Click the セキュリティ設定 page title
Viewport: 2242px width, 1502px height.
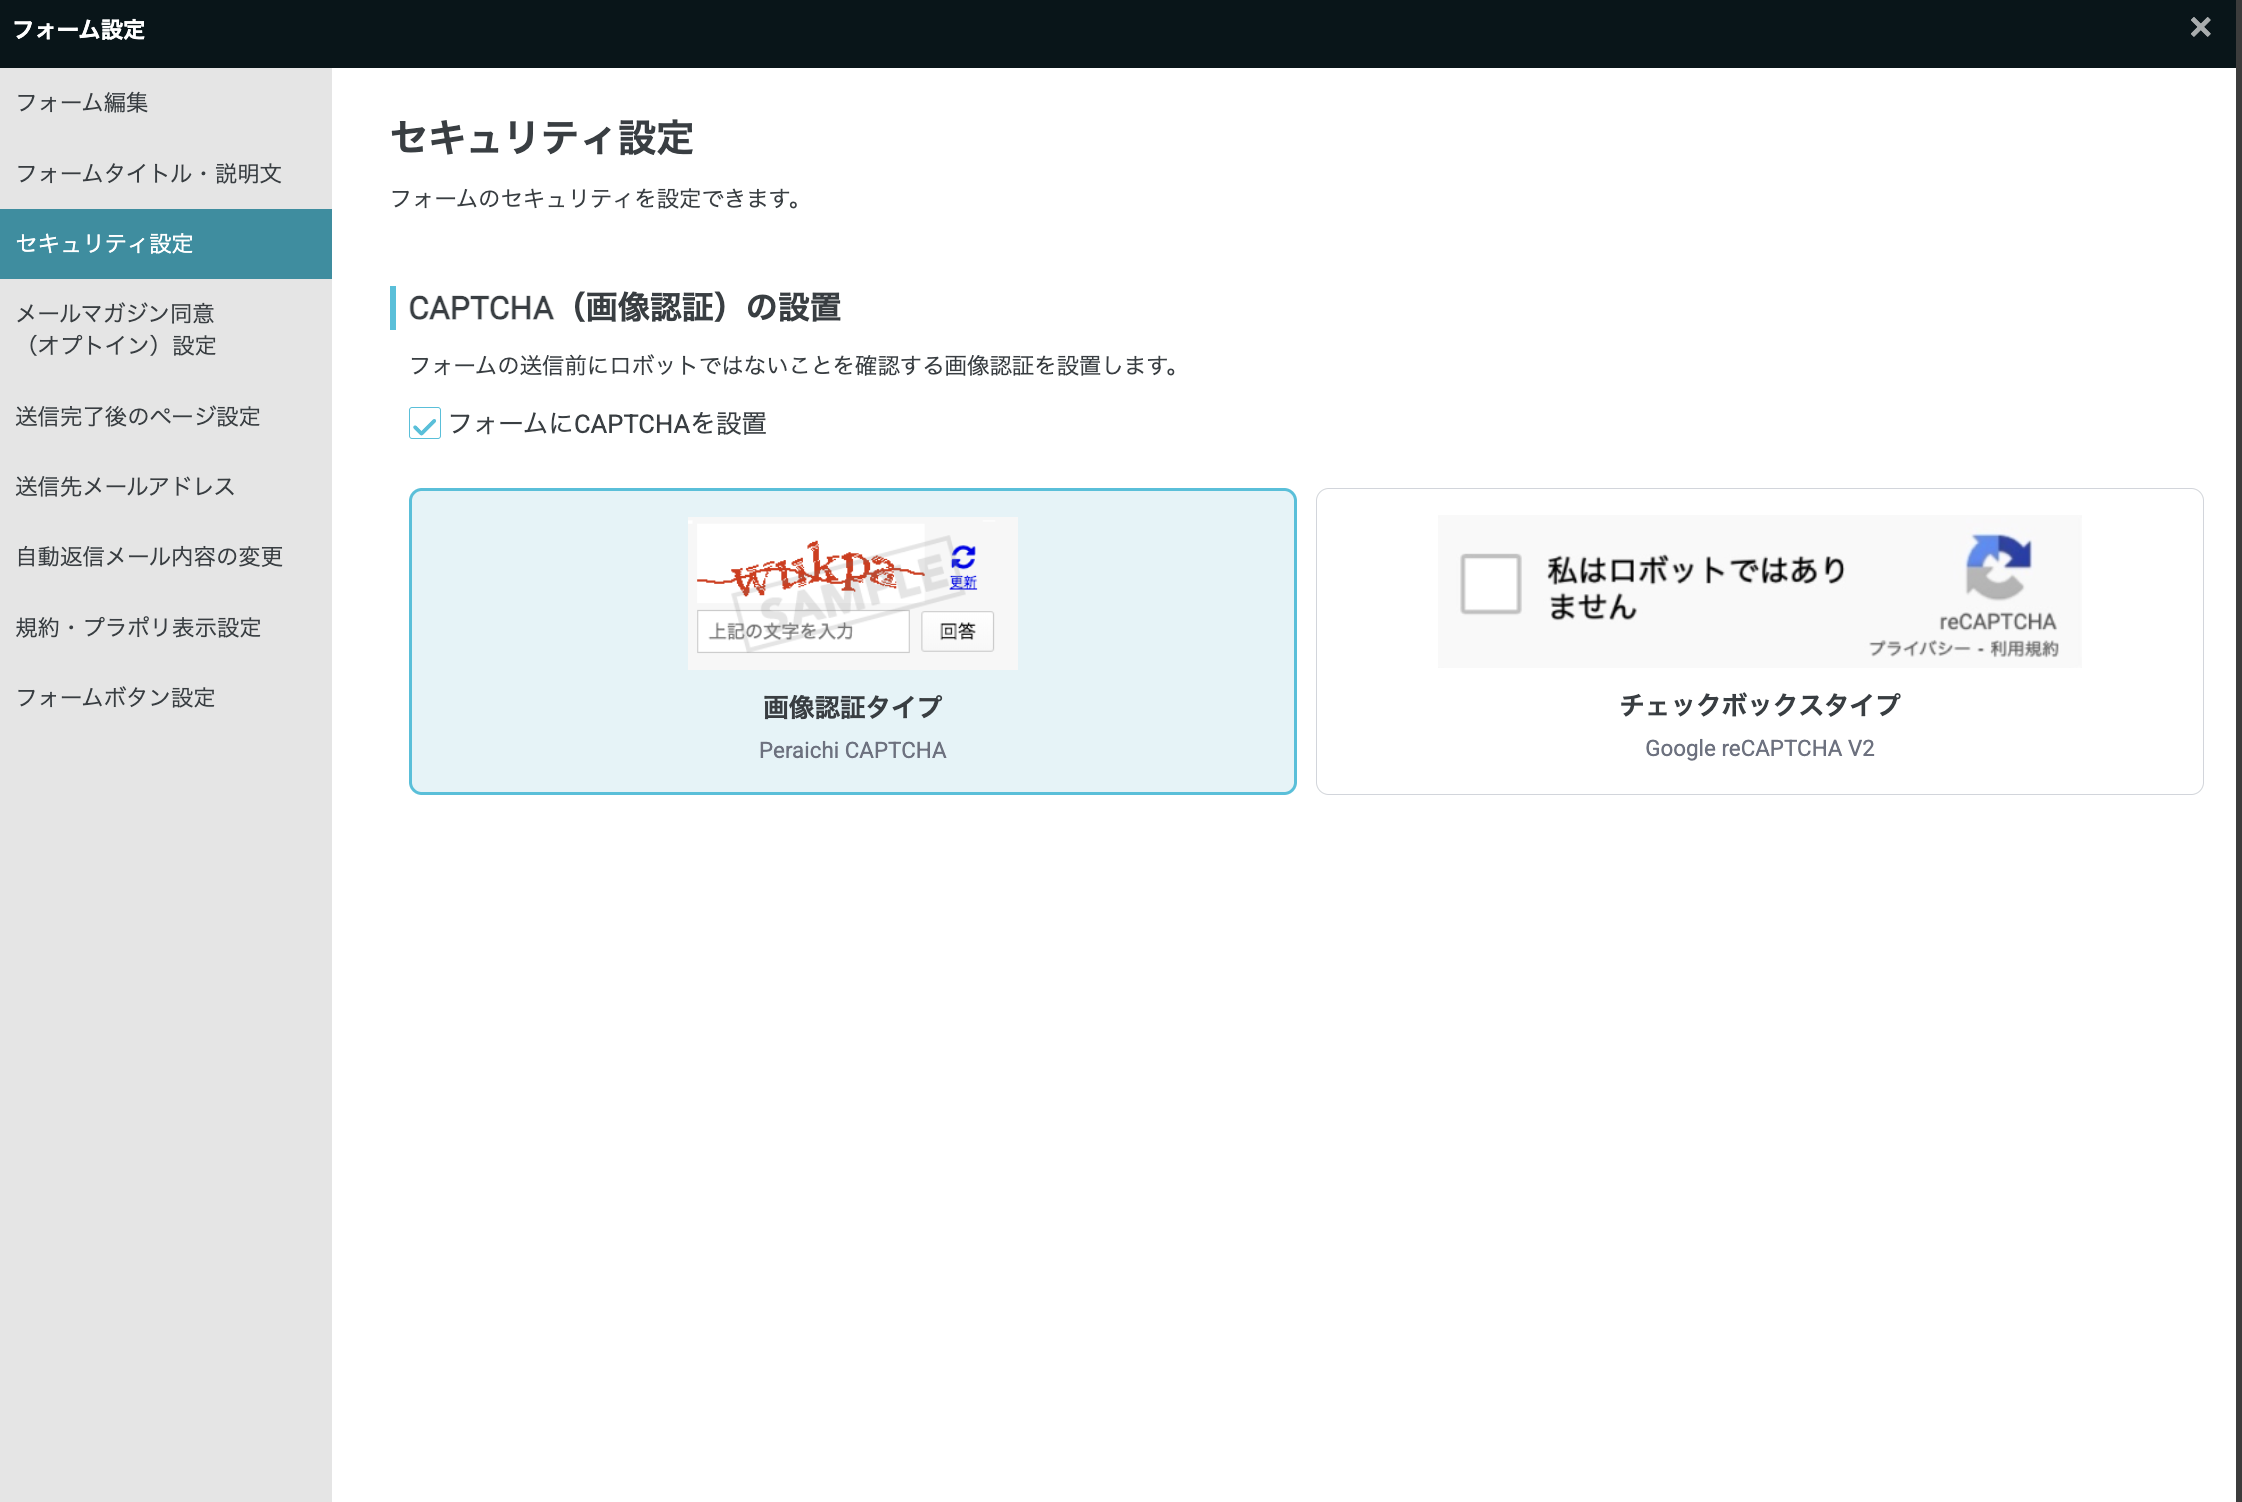coord(542,138)
